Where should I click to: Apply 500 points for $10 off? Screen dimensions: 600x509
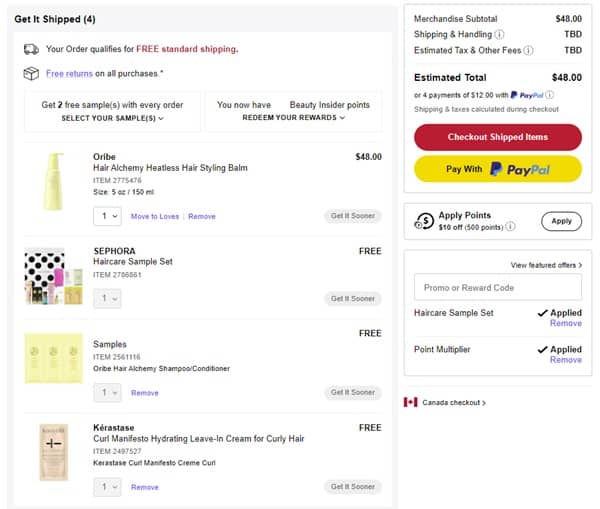pyautogui.click(x=561, y=221)
